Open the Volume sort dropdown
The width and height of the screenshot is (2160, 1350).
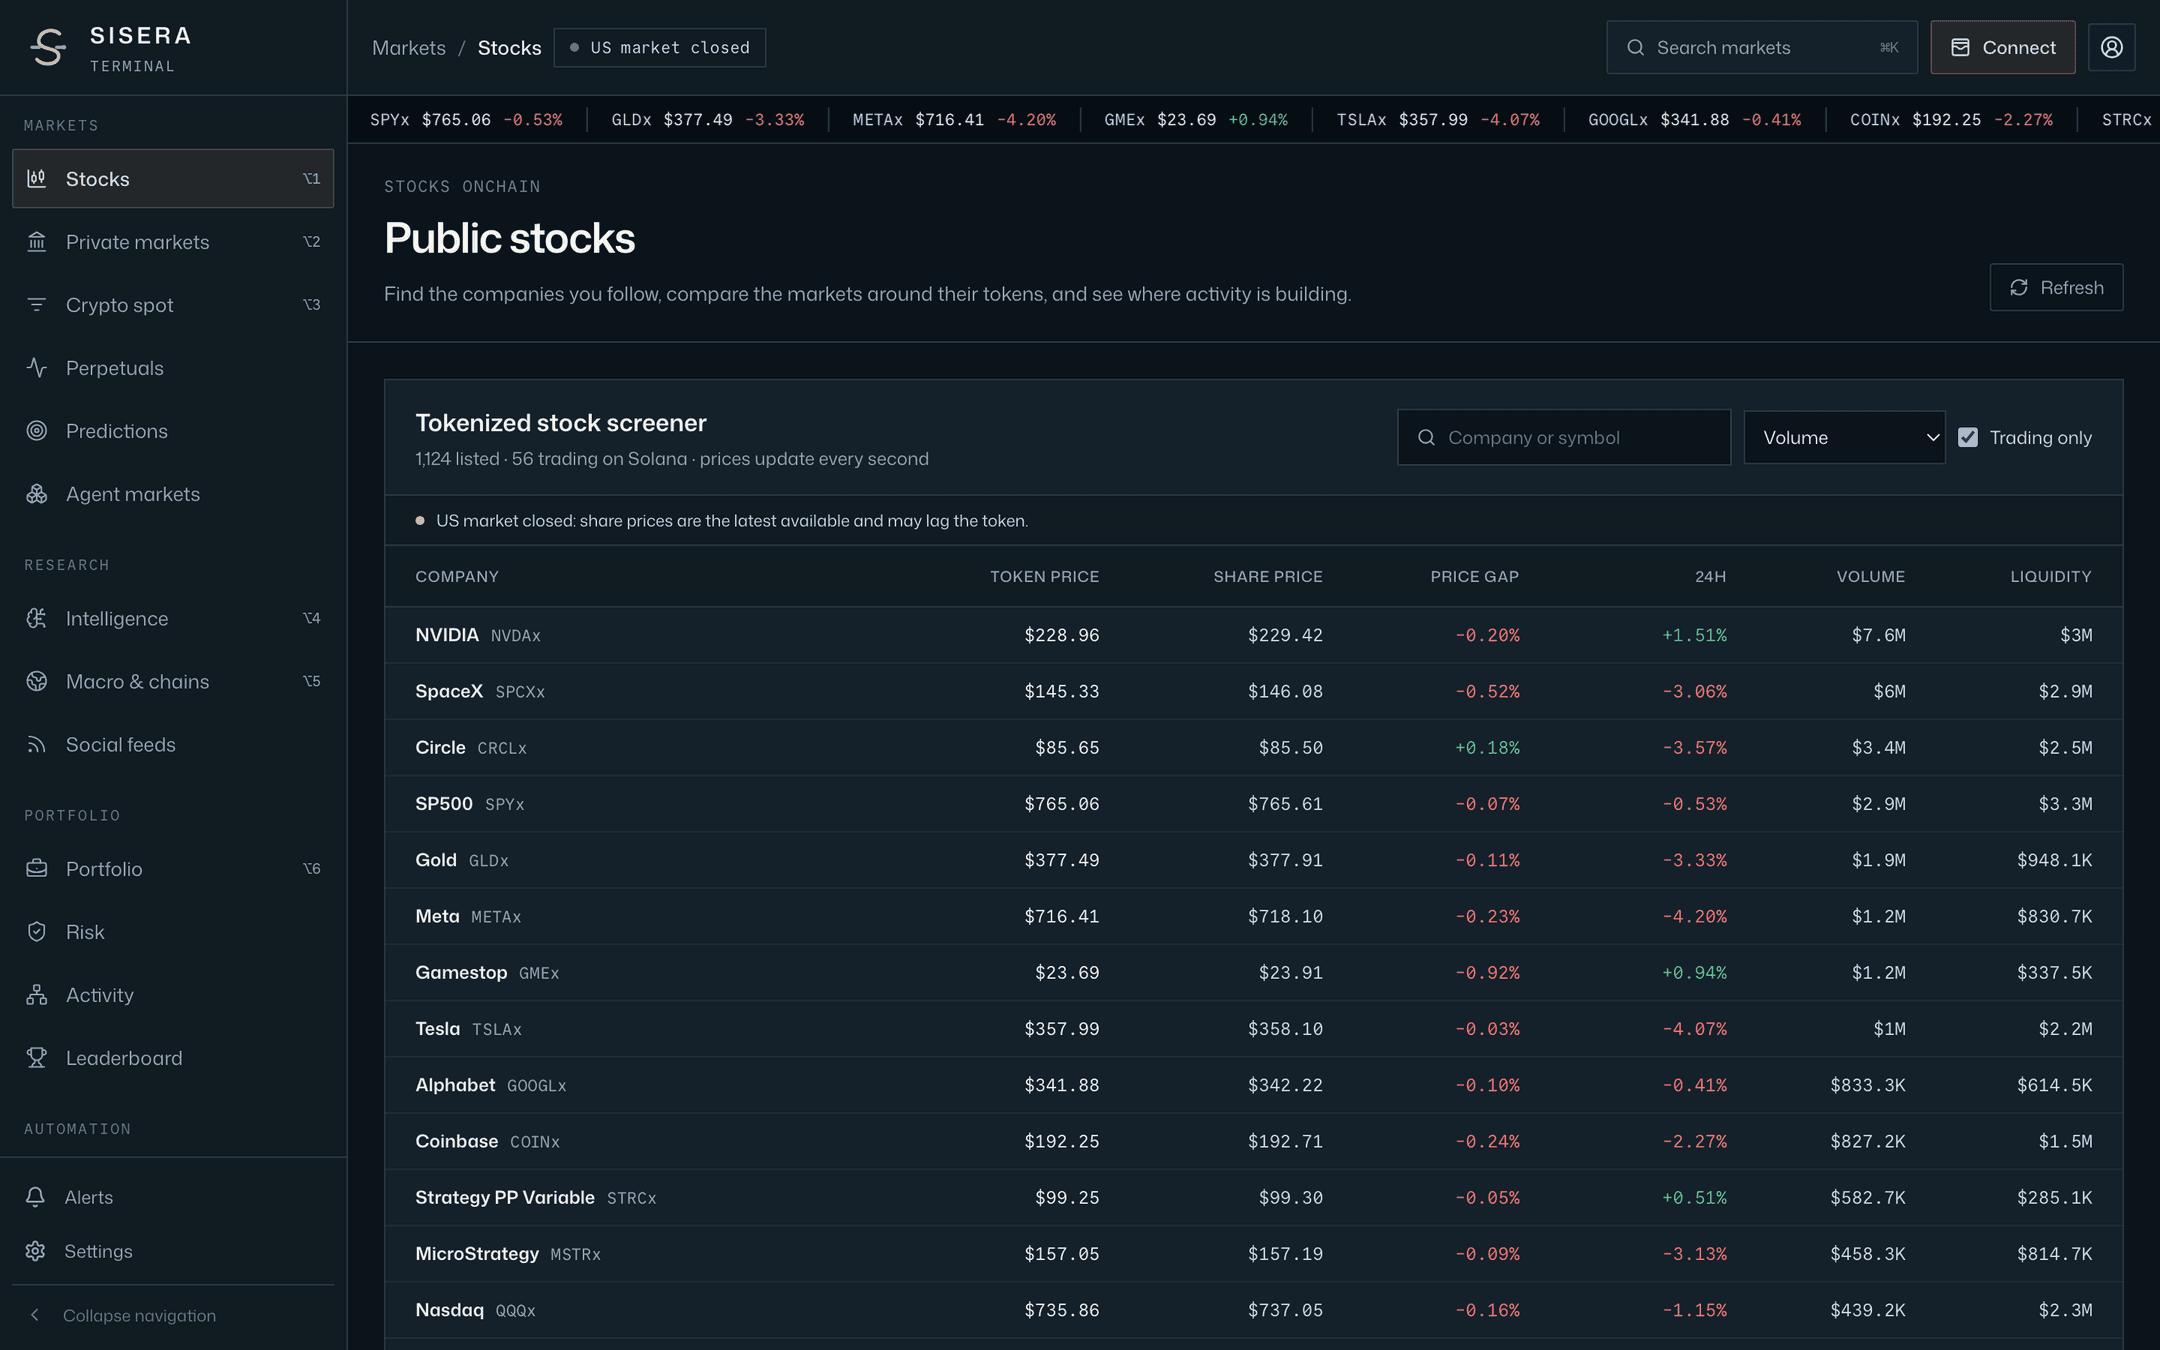click(x=1844, y=437)
